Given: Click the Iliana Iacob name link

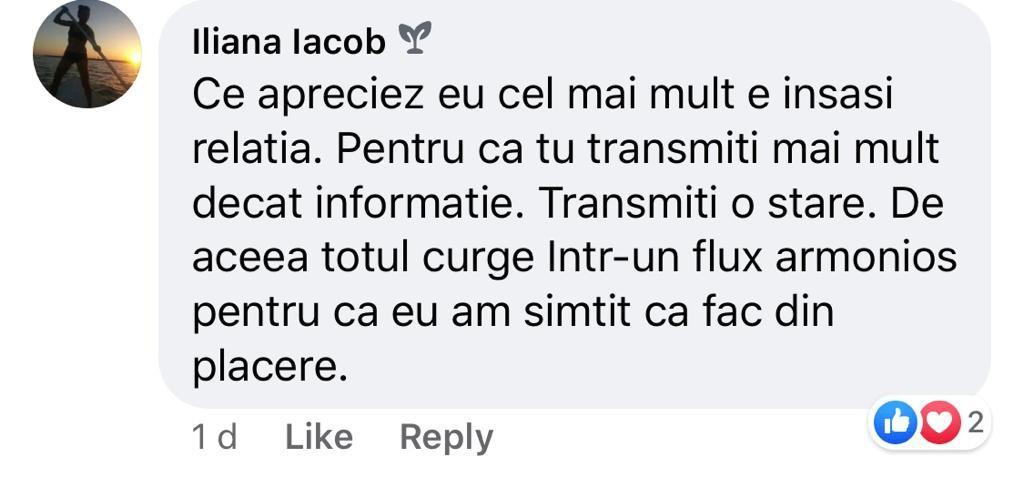Looking at the screenshot, I should (x=289, y=43).
